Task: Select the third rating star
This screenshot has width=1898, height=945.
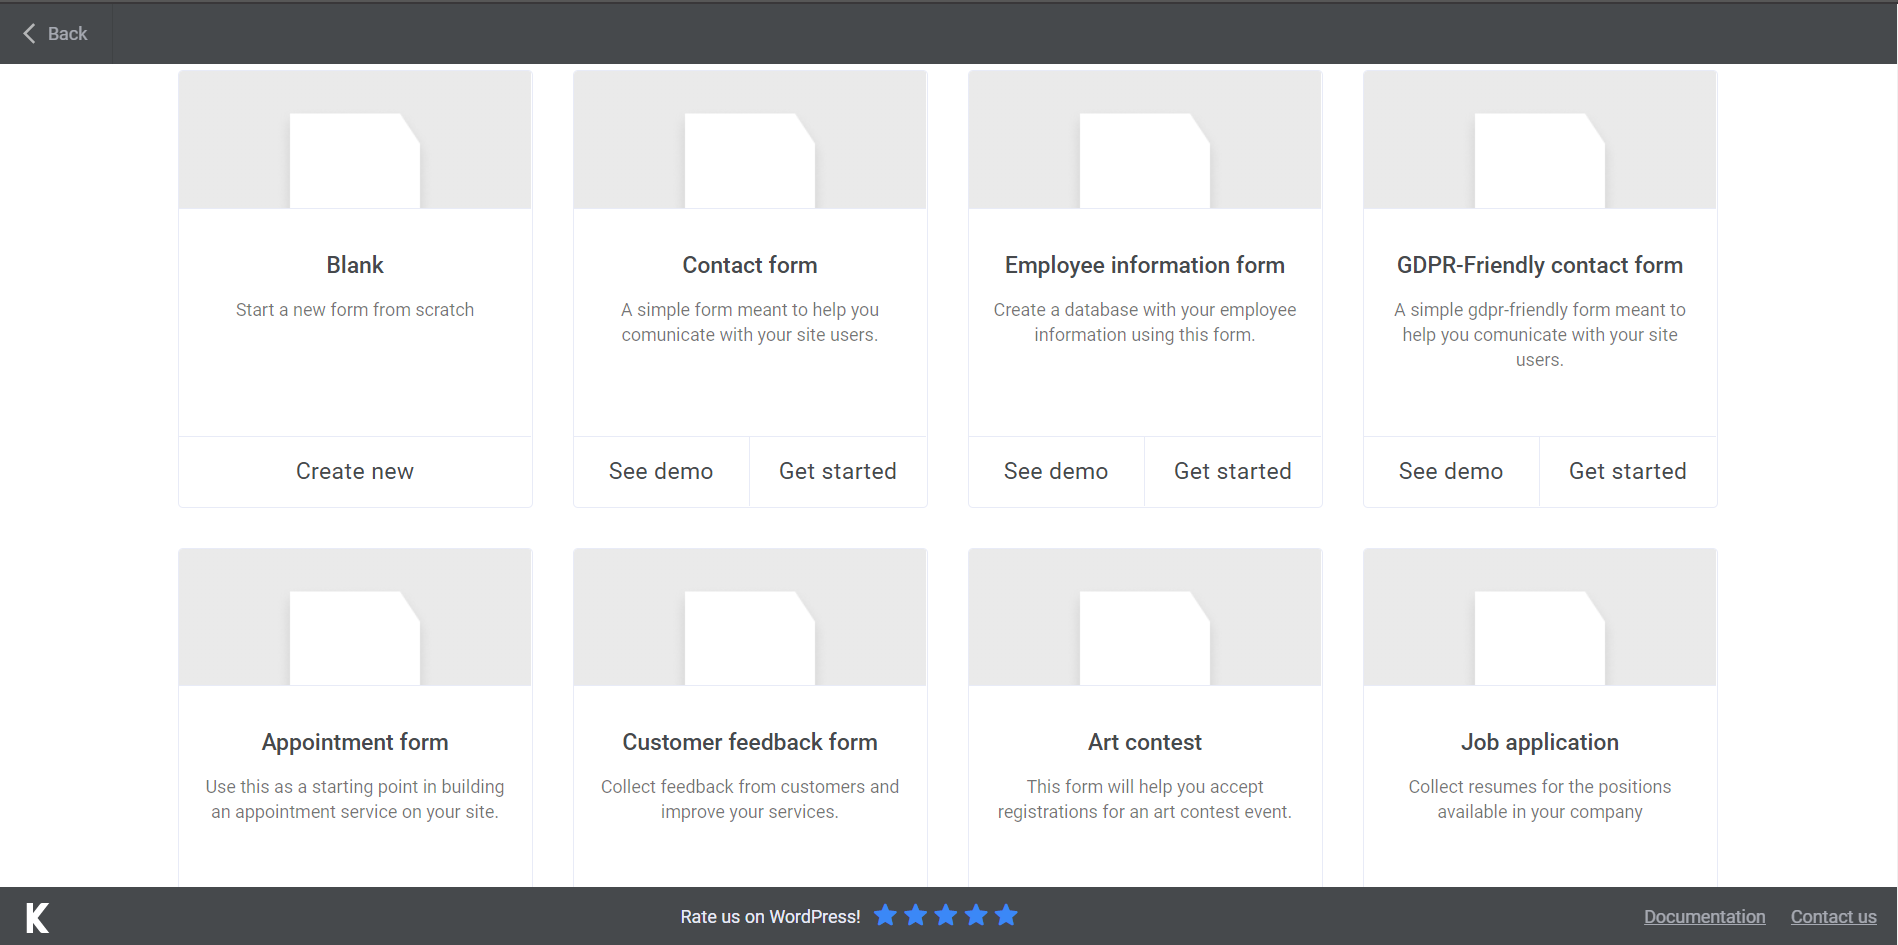Action: pyautogui.click(x=945, y=915)
